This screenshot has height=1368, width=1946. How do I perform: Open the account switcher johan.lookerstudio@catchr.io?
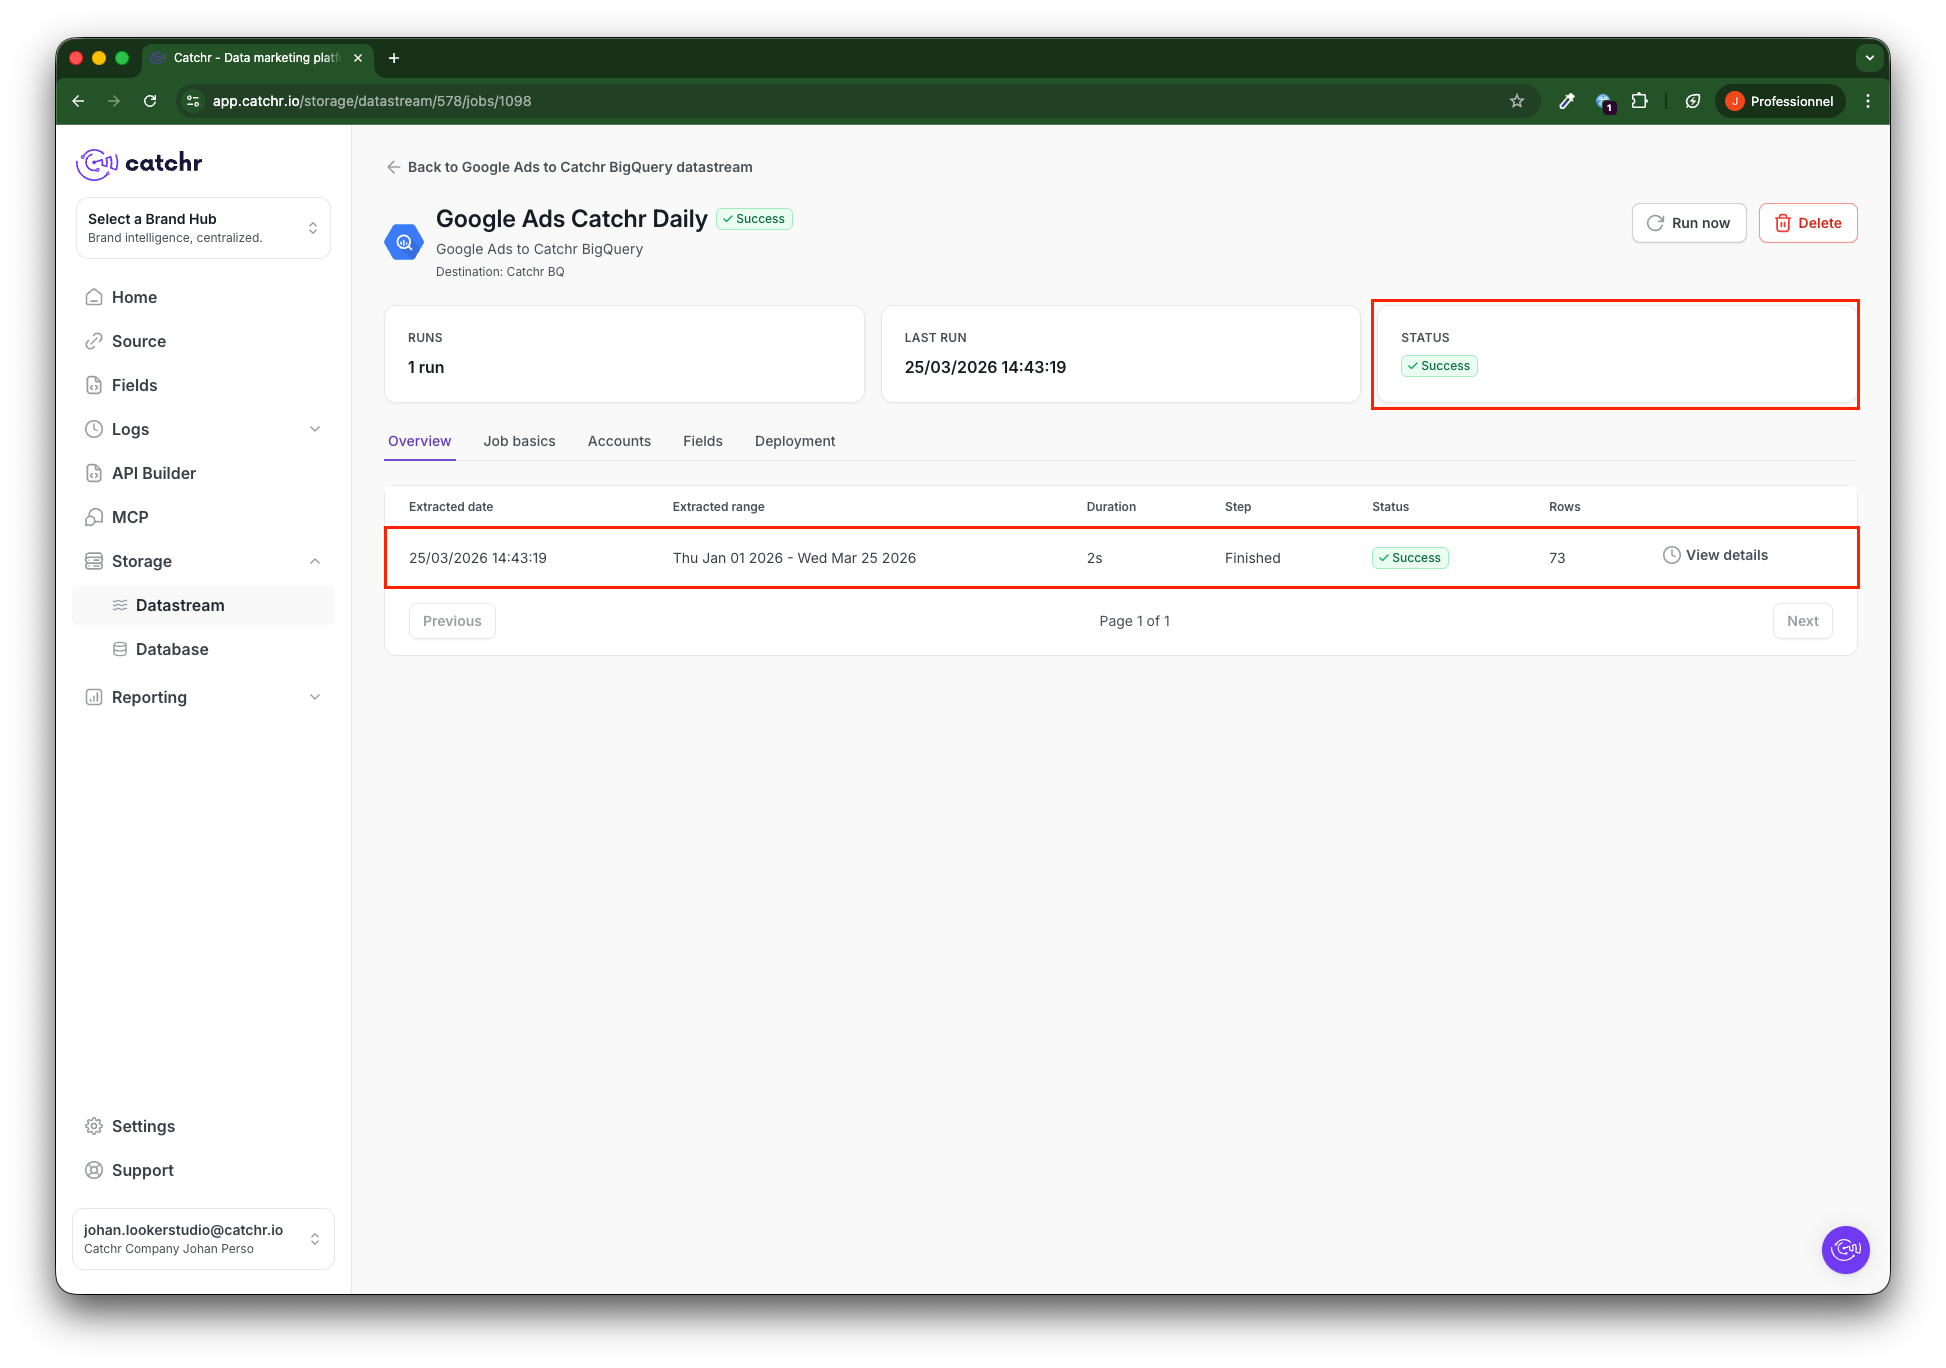point(203,1239)
